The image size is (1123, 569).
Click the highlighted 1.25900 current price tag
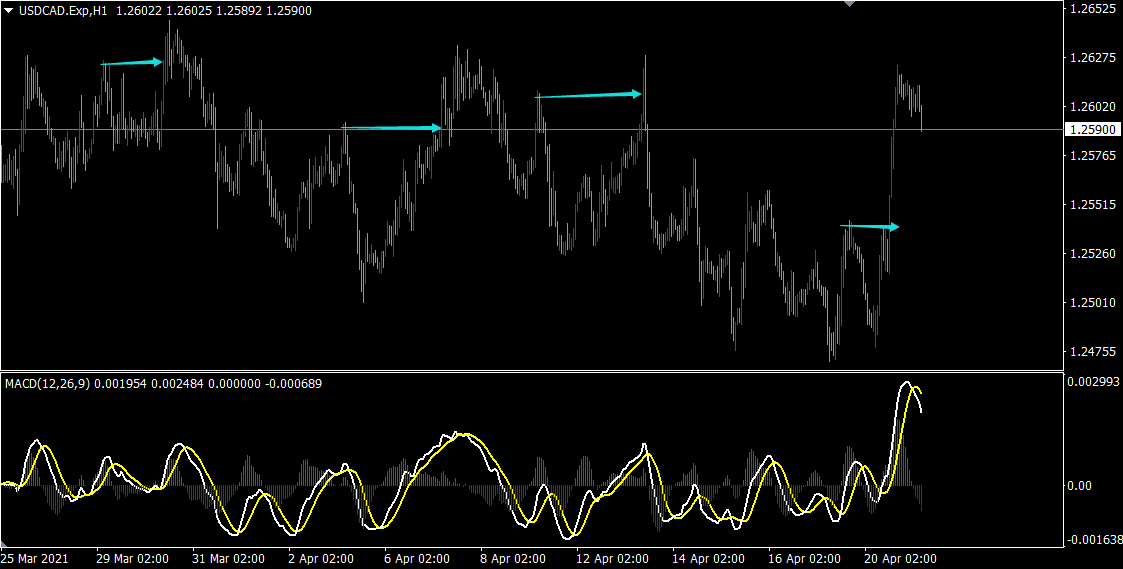click(x=1092, y=130)
